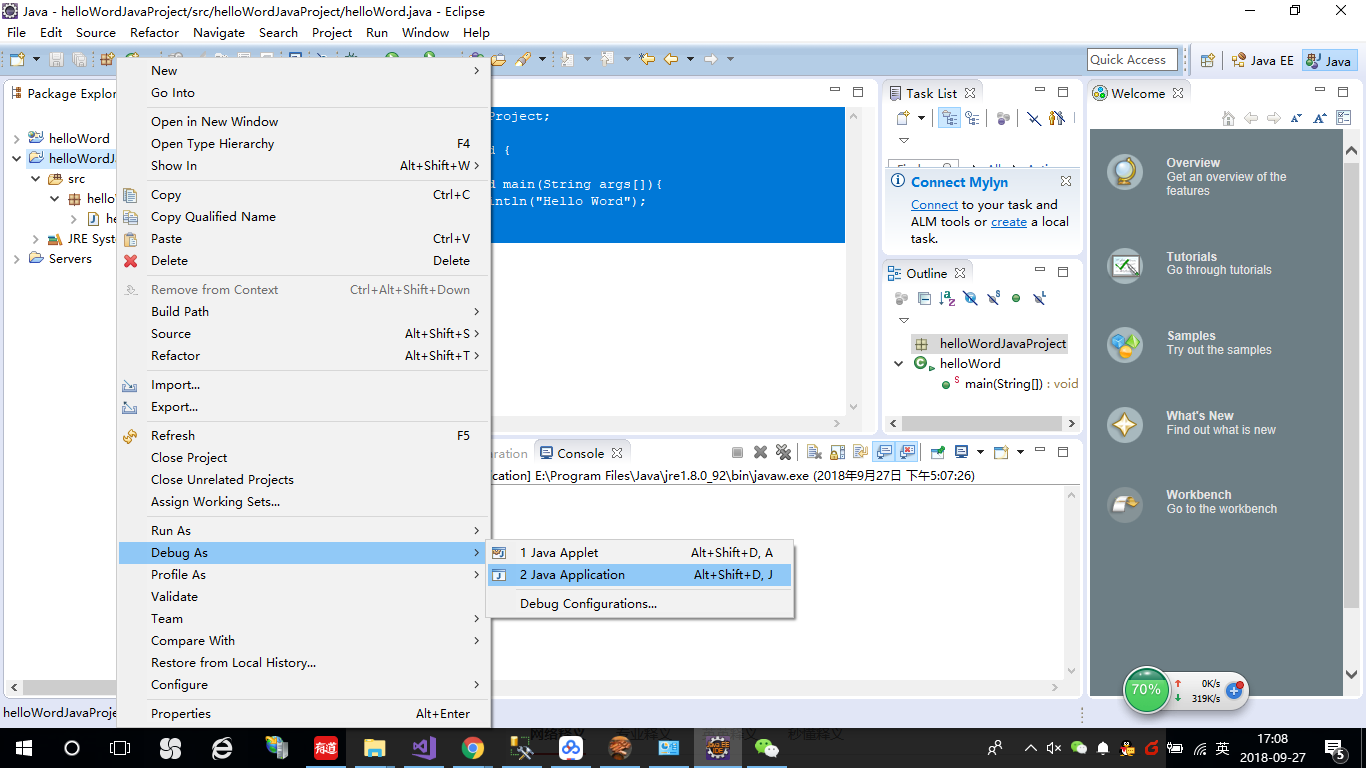Toggle Hide Non-Public Members in Outline
This screenshot has height=768, width=1366.
tap(1016, 298)
